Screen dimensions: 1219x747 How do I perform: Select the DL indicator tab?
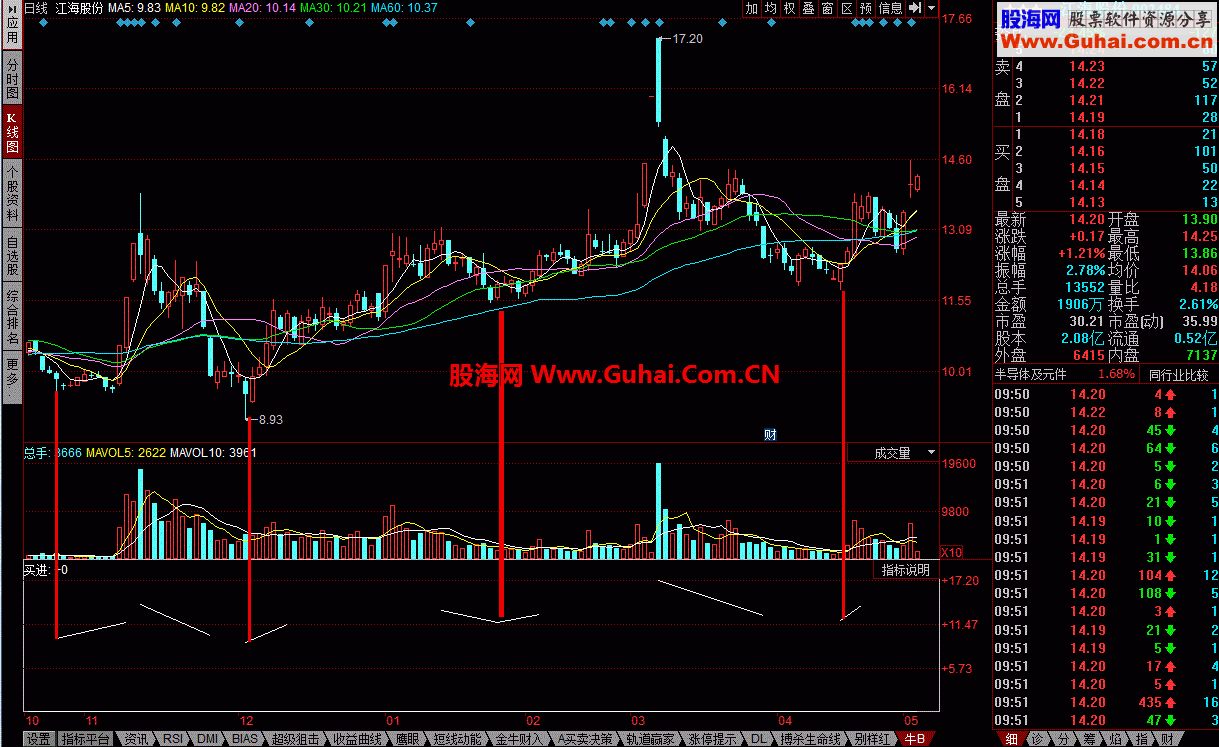pos(758,739)
